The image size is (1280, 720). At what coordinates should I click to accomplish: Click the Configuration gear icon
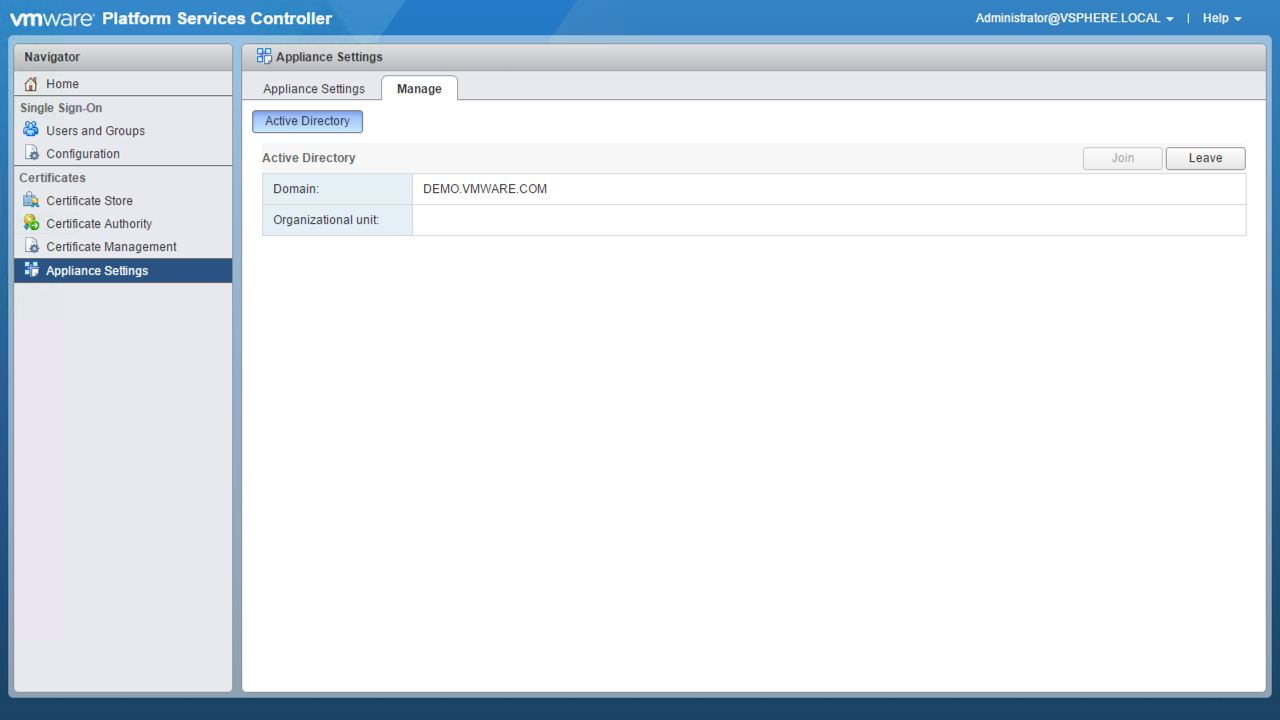[x=31, y=154]
